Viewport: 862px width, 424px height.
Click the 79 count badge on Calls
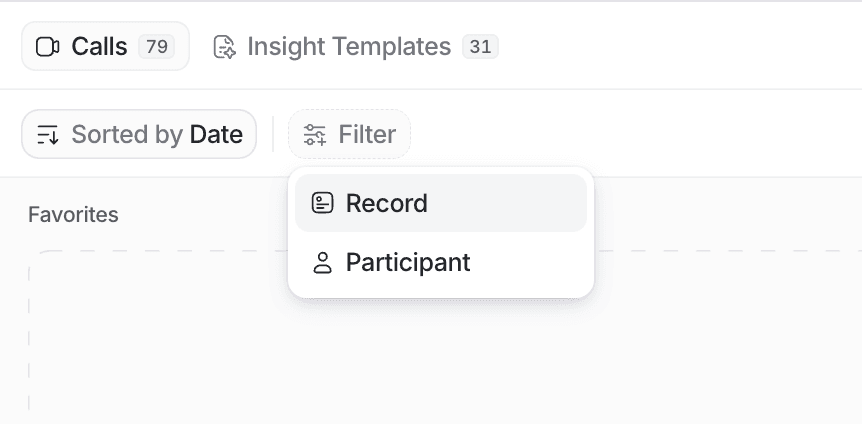coord(157,47)
